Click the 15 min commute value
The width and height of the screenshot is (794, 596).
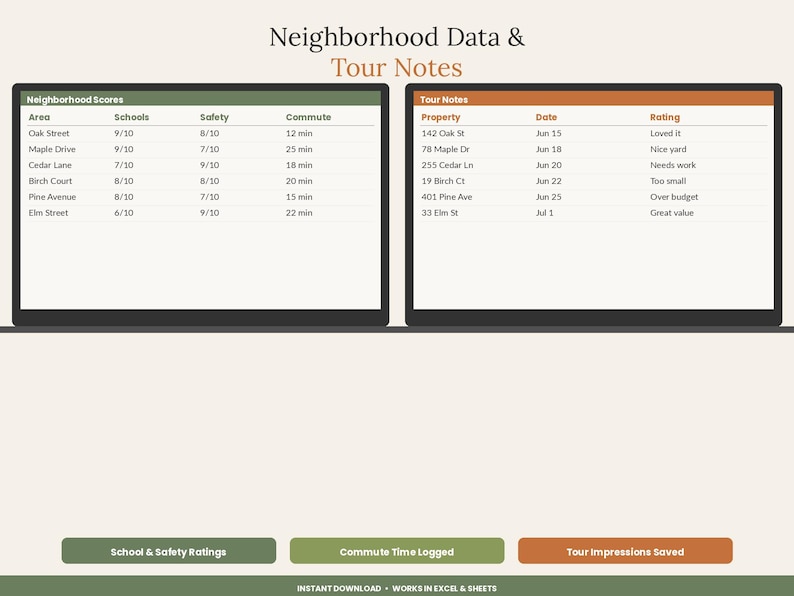click(x=299, y=196)
